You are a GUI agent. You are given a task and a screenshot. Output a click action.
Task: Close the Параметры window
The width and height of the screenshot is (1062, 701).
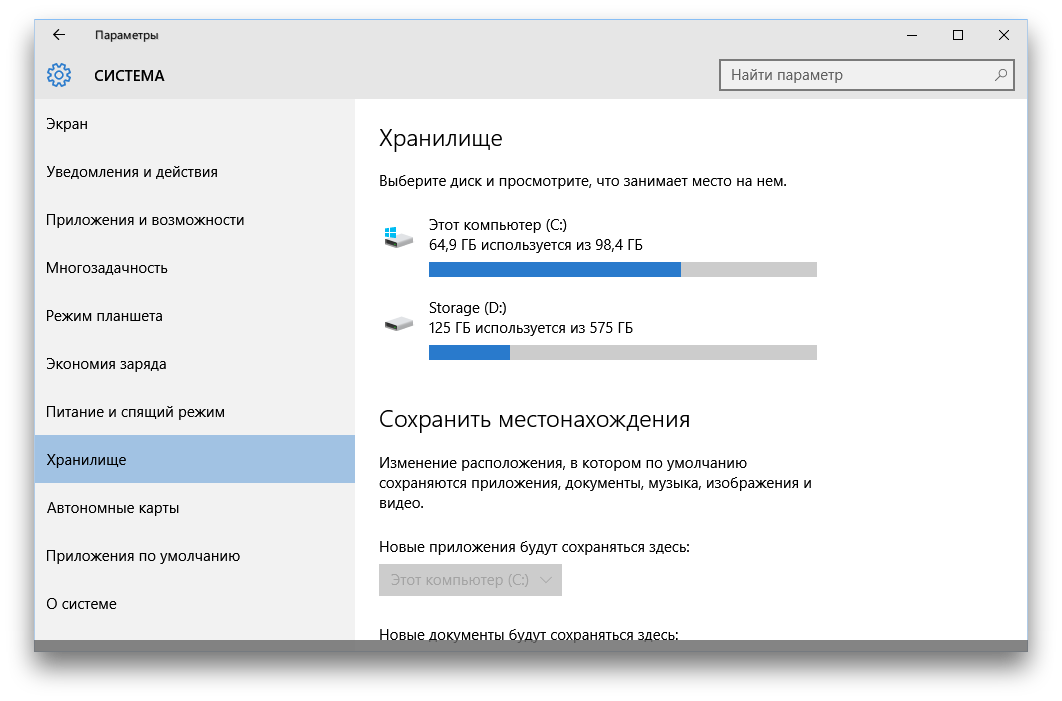[x=1004, y=35]
